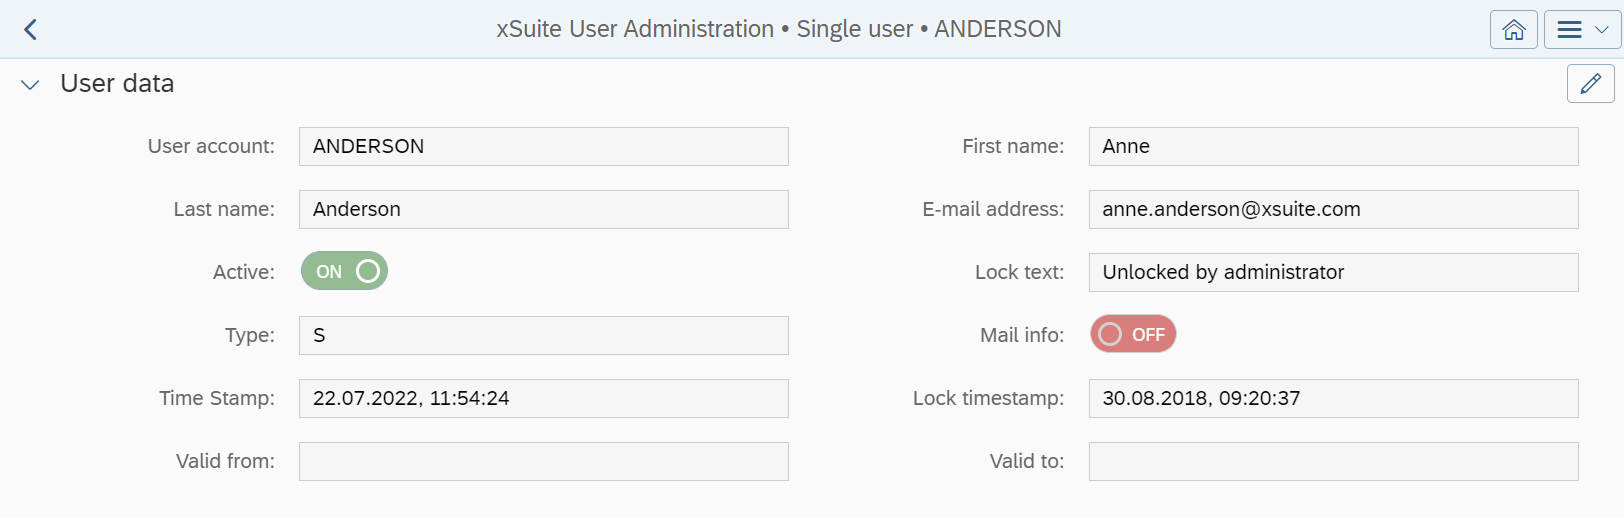Viewport: 1624px width, 518px height.
Task: Click the edit pencil icon
Action: tap(1590, 84)
